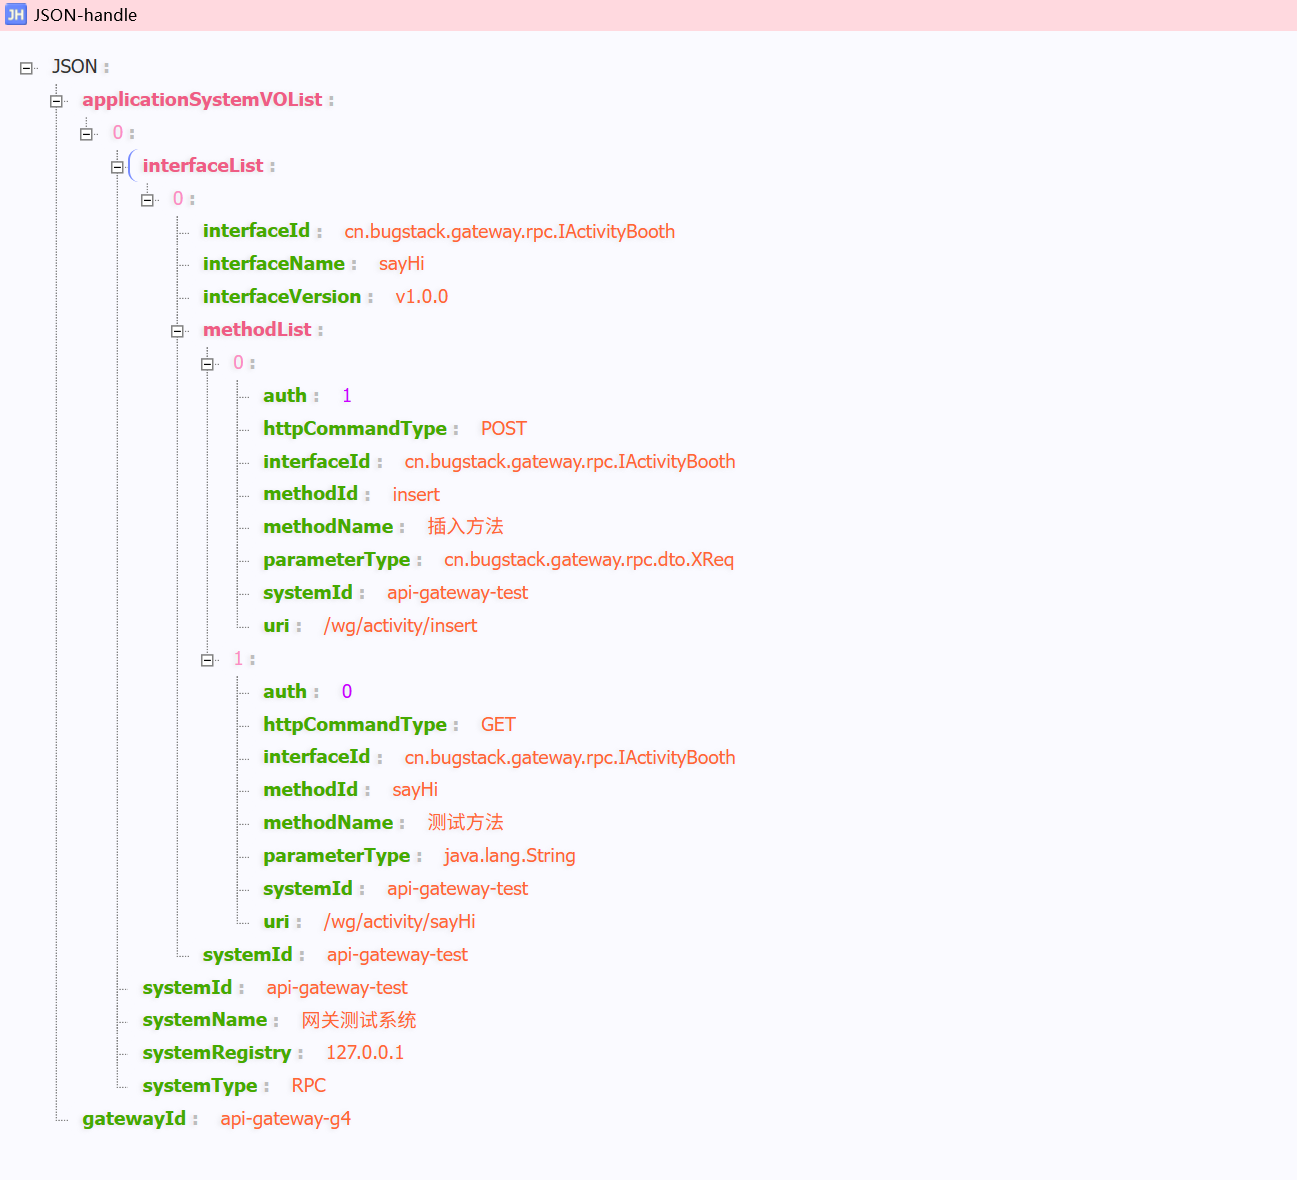Select the java.lang.String parameterType value
Image resolution: width=1297 pixels, height=1180 pixels.
[x=509, y=856]
